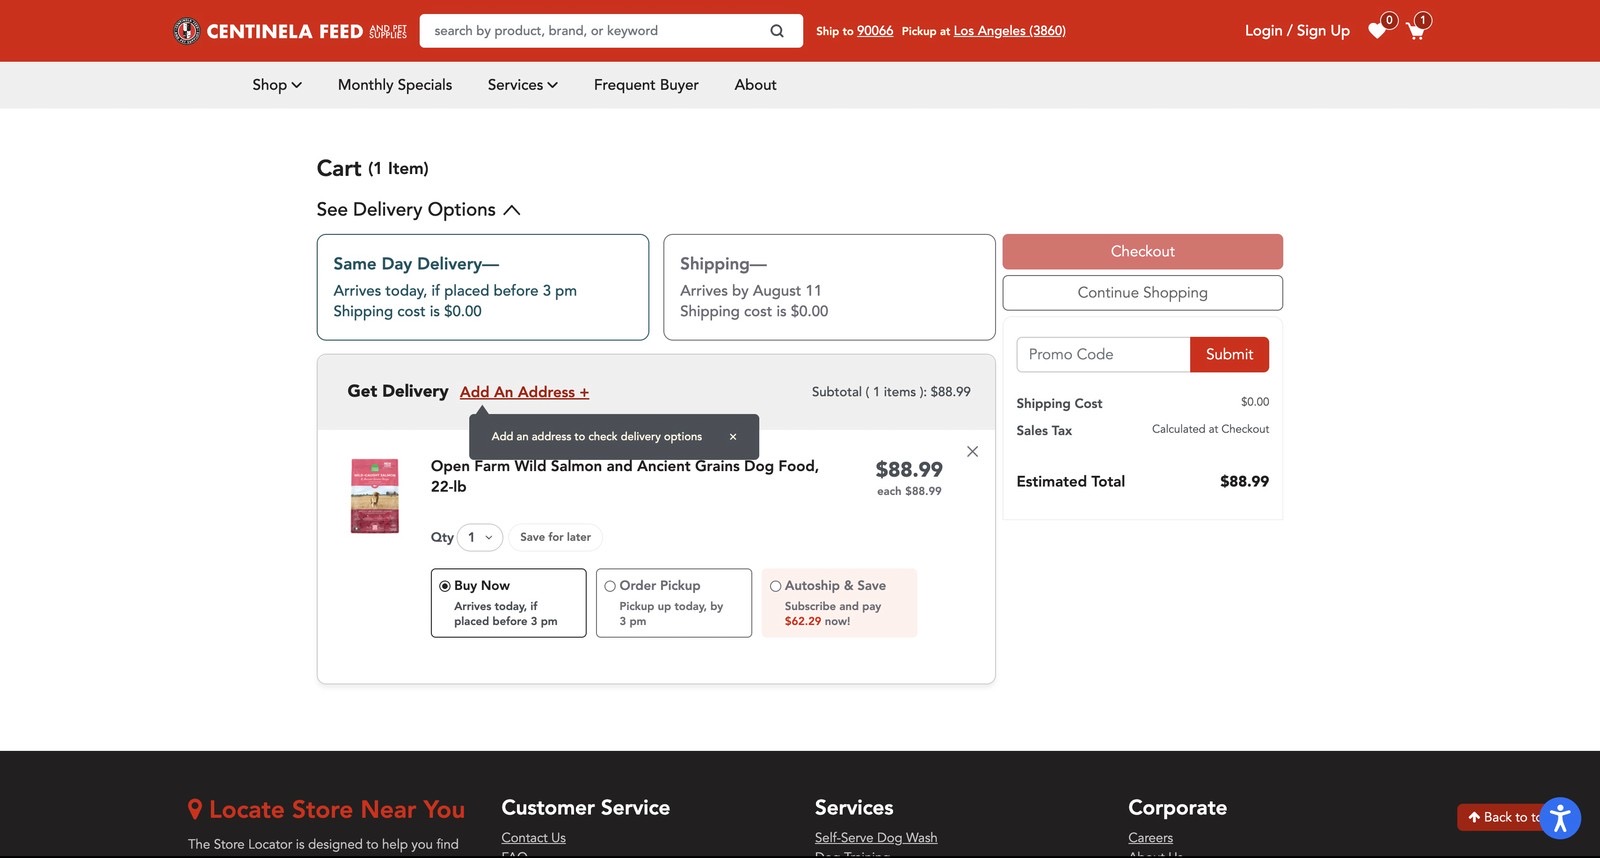Select the Autoship & Save option
The image size is (1600, 858).
775,586
